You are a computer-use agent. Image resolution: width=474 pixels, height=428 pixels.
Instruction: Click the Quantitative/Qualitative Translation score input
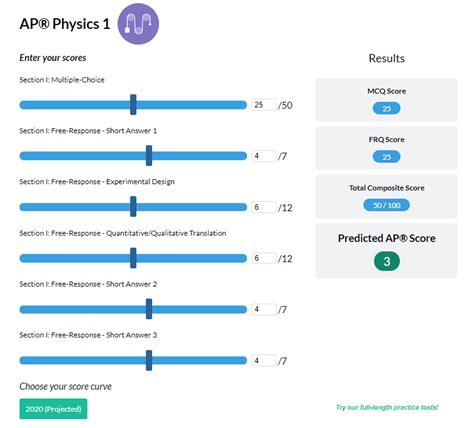point(264,258)
